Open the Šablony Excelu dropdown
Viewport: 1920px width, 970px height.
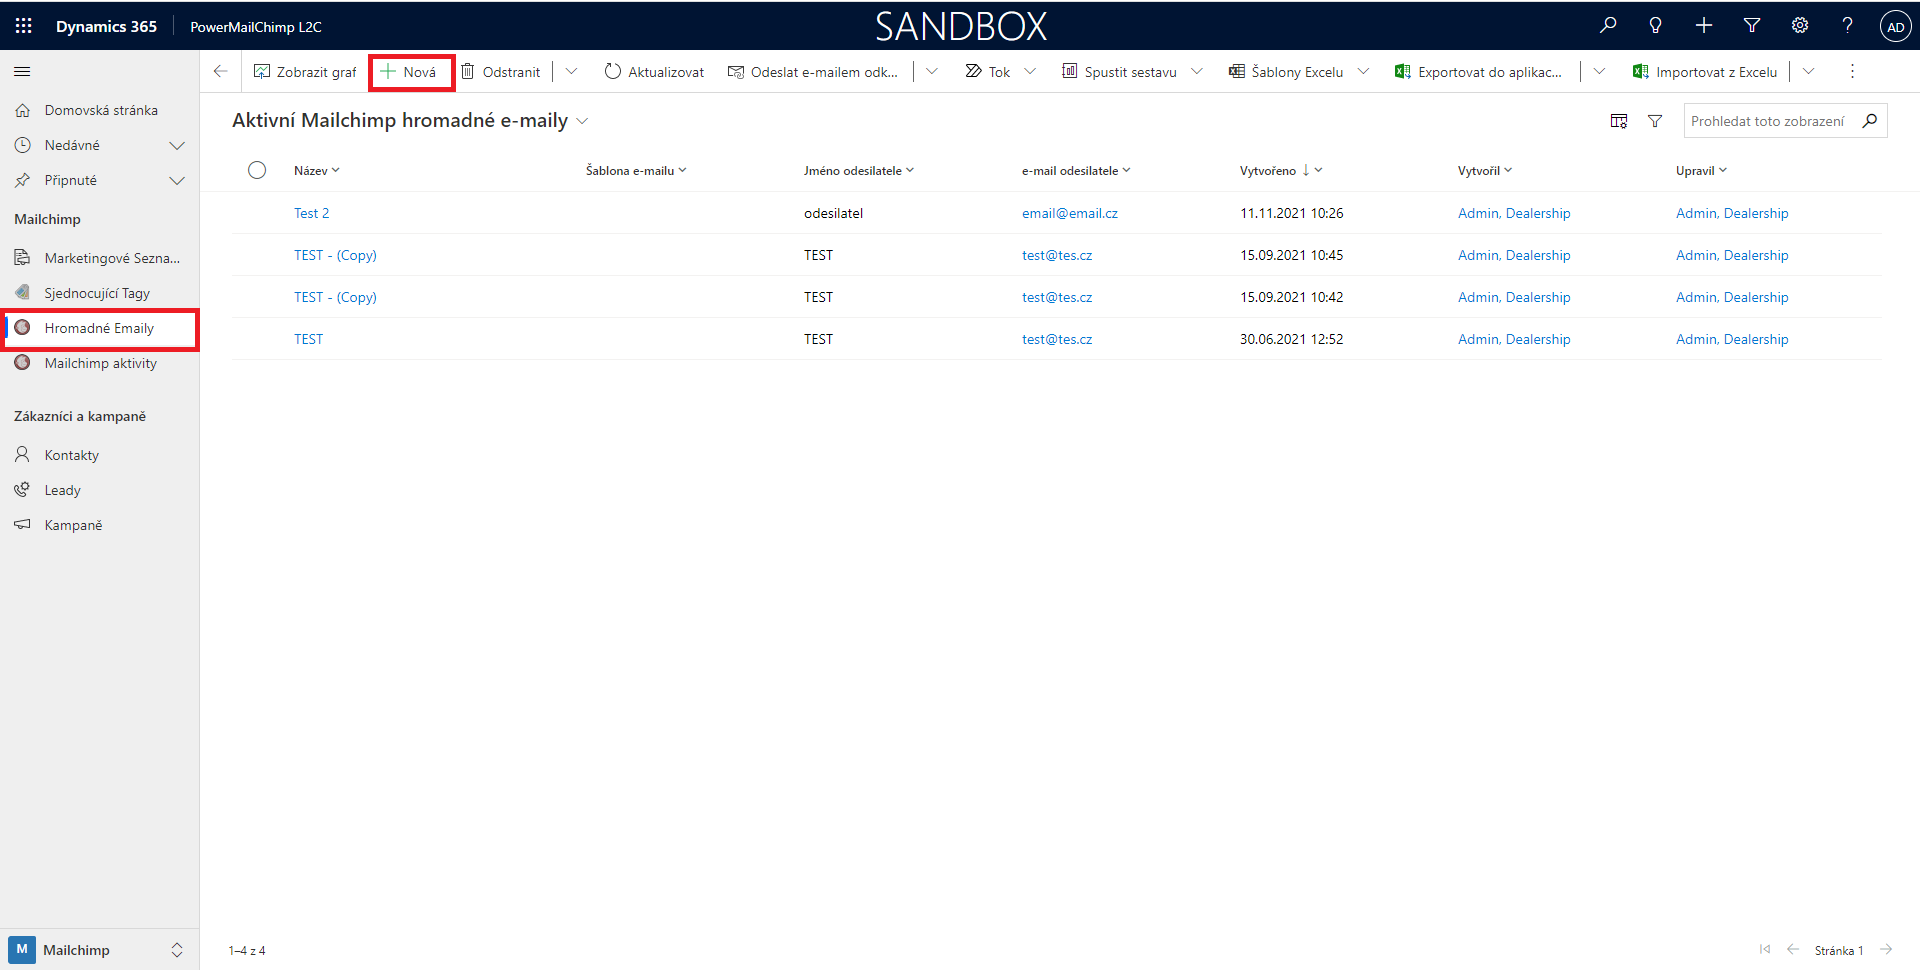click(x=1363, y=72)
